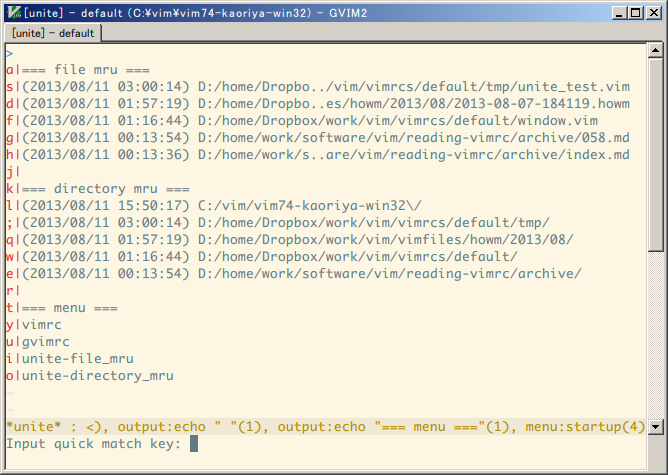This screenshot has width=668, height=475.
Task: Click the '=== menu ===' header line
Action: pyautogui.click(x=69, y=308)
